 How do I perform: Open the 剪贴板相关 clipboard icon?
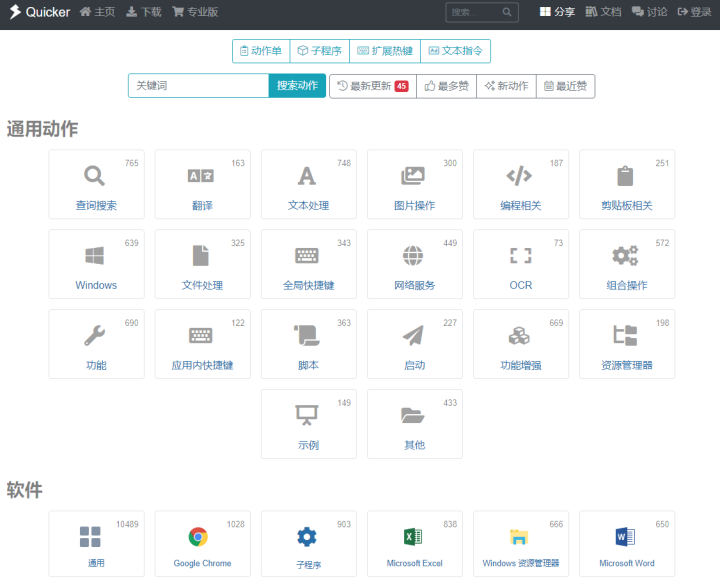(x=627, y=184)
